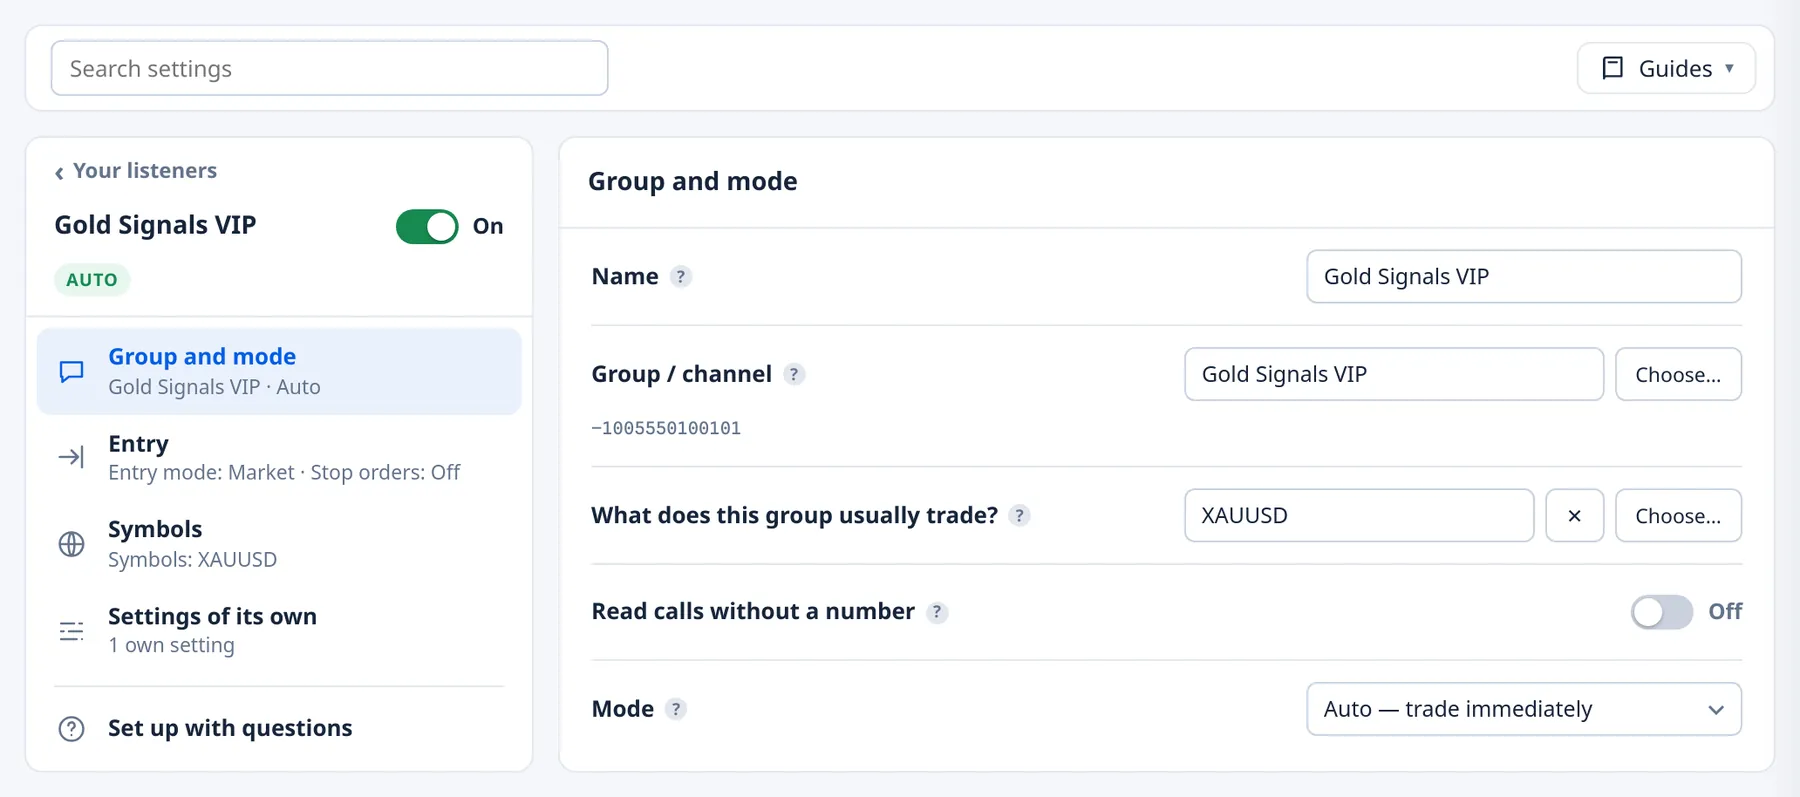Open the help tooltip next to Name
1800x797 pixels.
coord(680,277)
